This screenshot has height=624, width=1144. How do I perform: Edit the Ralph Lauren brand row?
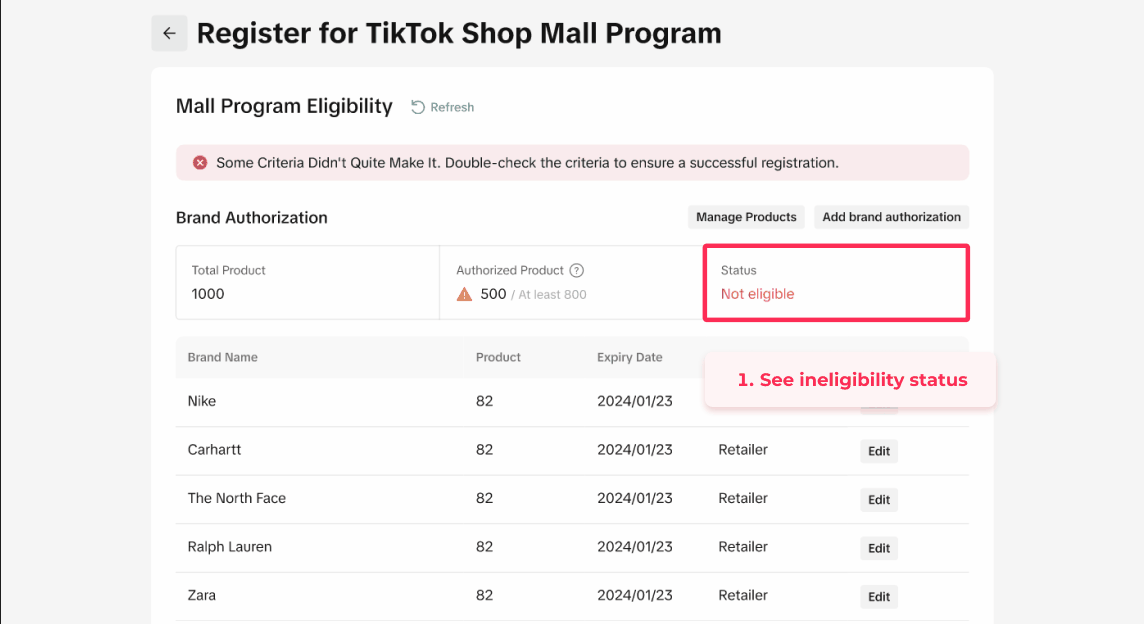point(879,548)
